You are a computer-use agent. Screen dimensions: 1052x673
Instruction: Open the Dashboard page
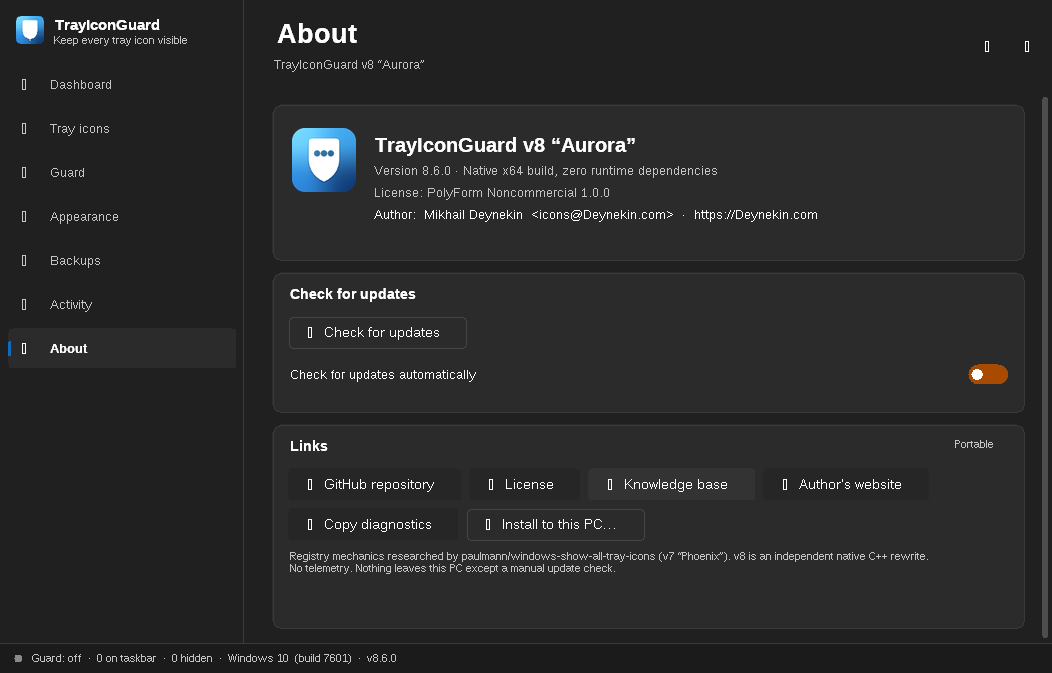121,85
